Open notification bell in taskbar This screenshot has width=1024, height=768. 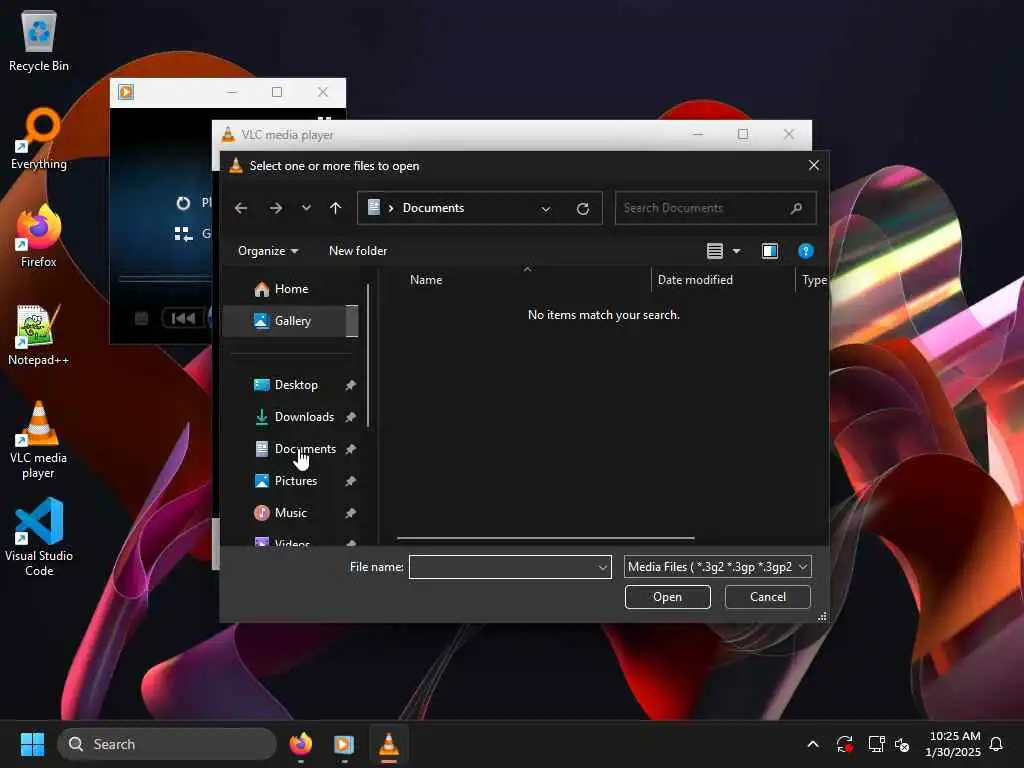(x=996, y=744)
